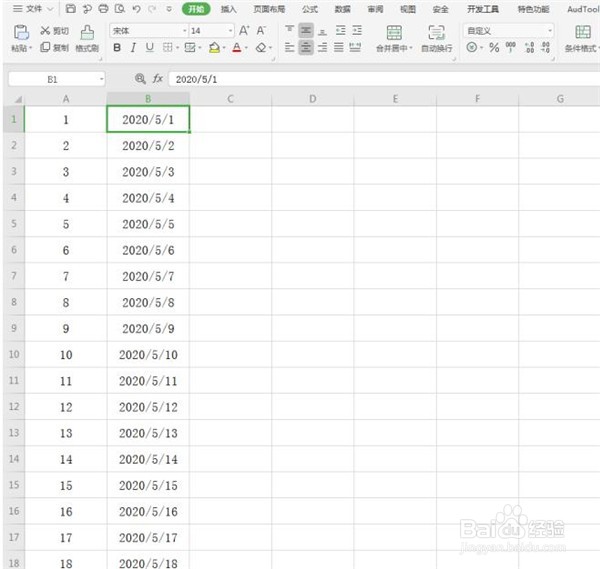Screen dimensions: 600x569
Task: Open Print Preview from quick access toolbar
Action: [120, 8]
